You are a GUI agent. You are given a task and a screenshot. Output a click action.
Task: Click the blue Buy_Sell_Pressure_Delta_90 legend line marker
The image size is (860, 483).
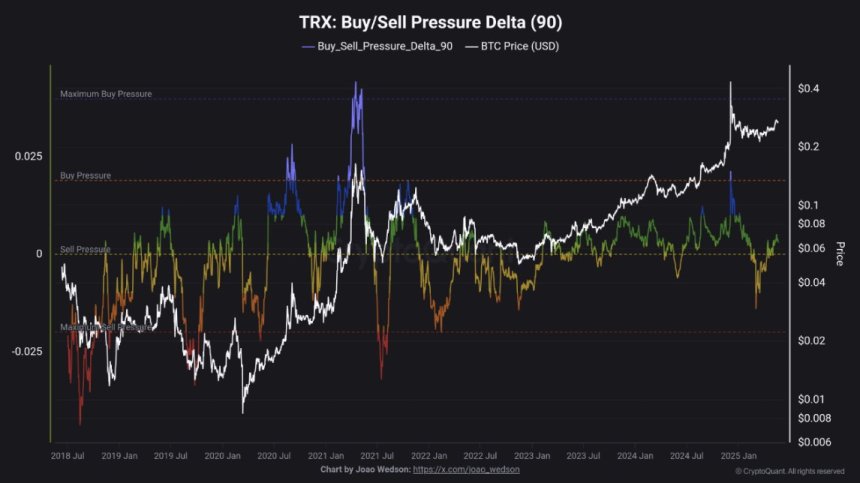[307, 46]
